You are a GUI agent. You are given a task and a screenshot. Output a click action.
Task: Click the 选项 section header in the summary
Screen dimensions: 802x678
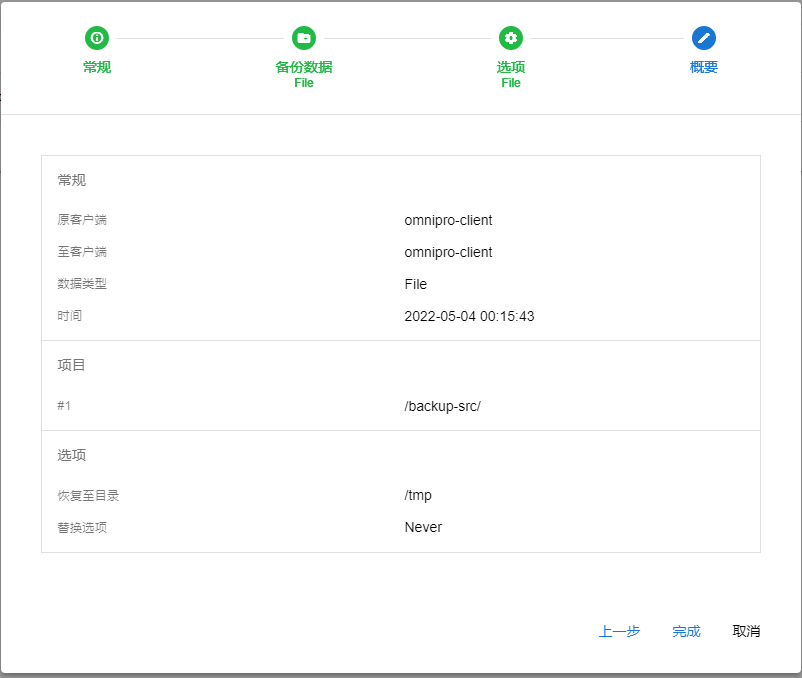coord(72,455)
